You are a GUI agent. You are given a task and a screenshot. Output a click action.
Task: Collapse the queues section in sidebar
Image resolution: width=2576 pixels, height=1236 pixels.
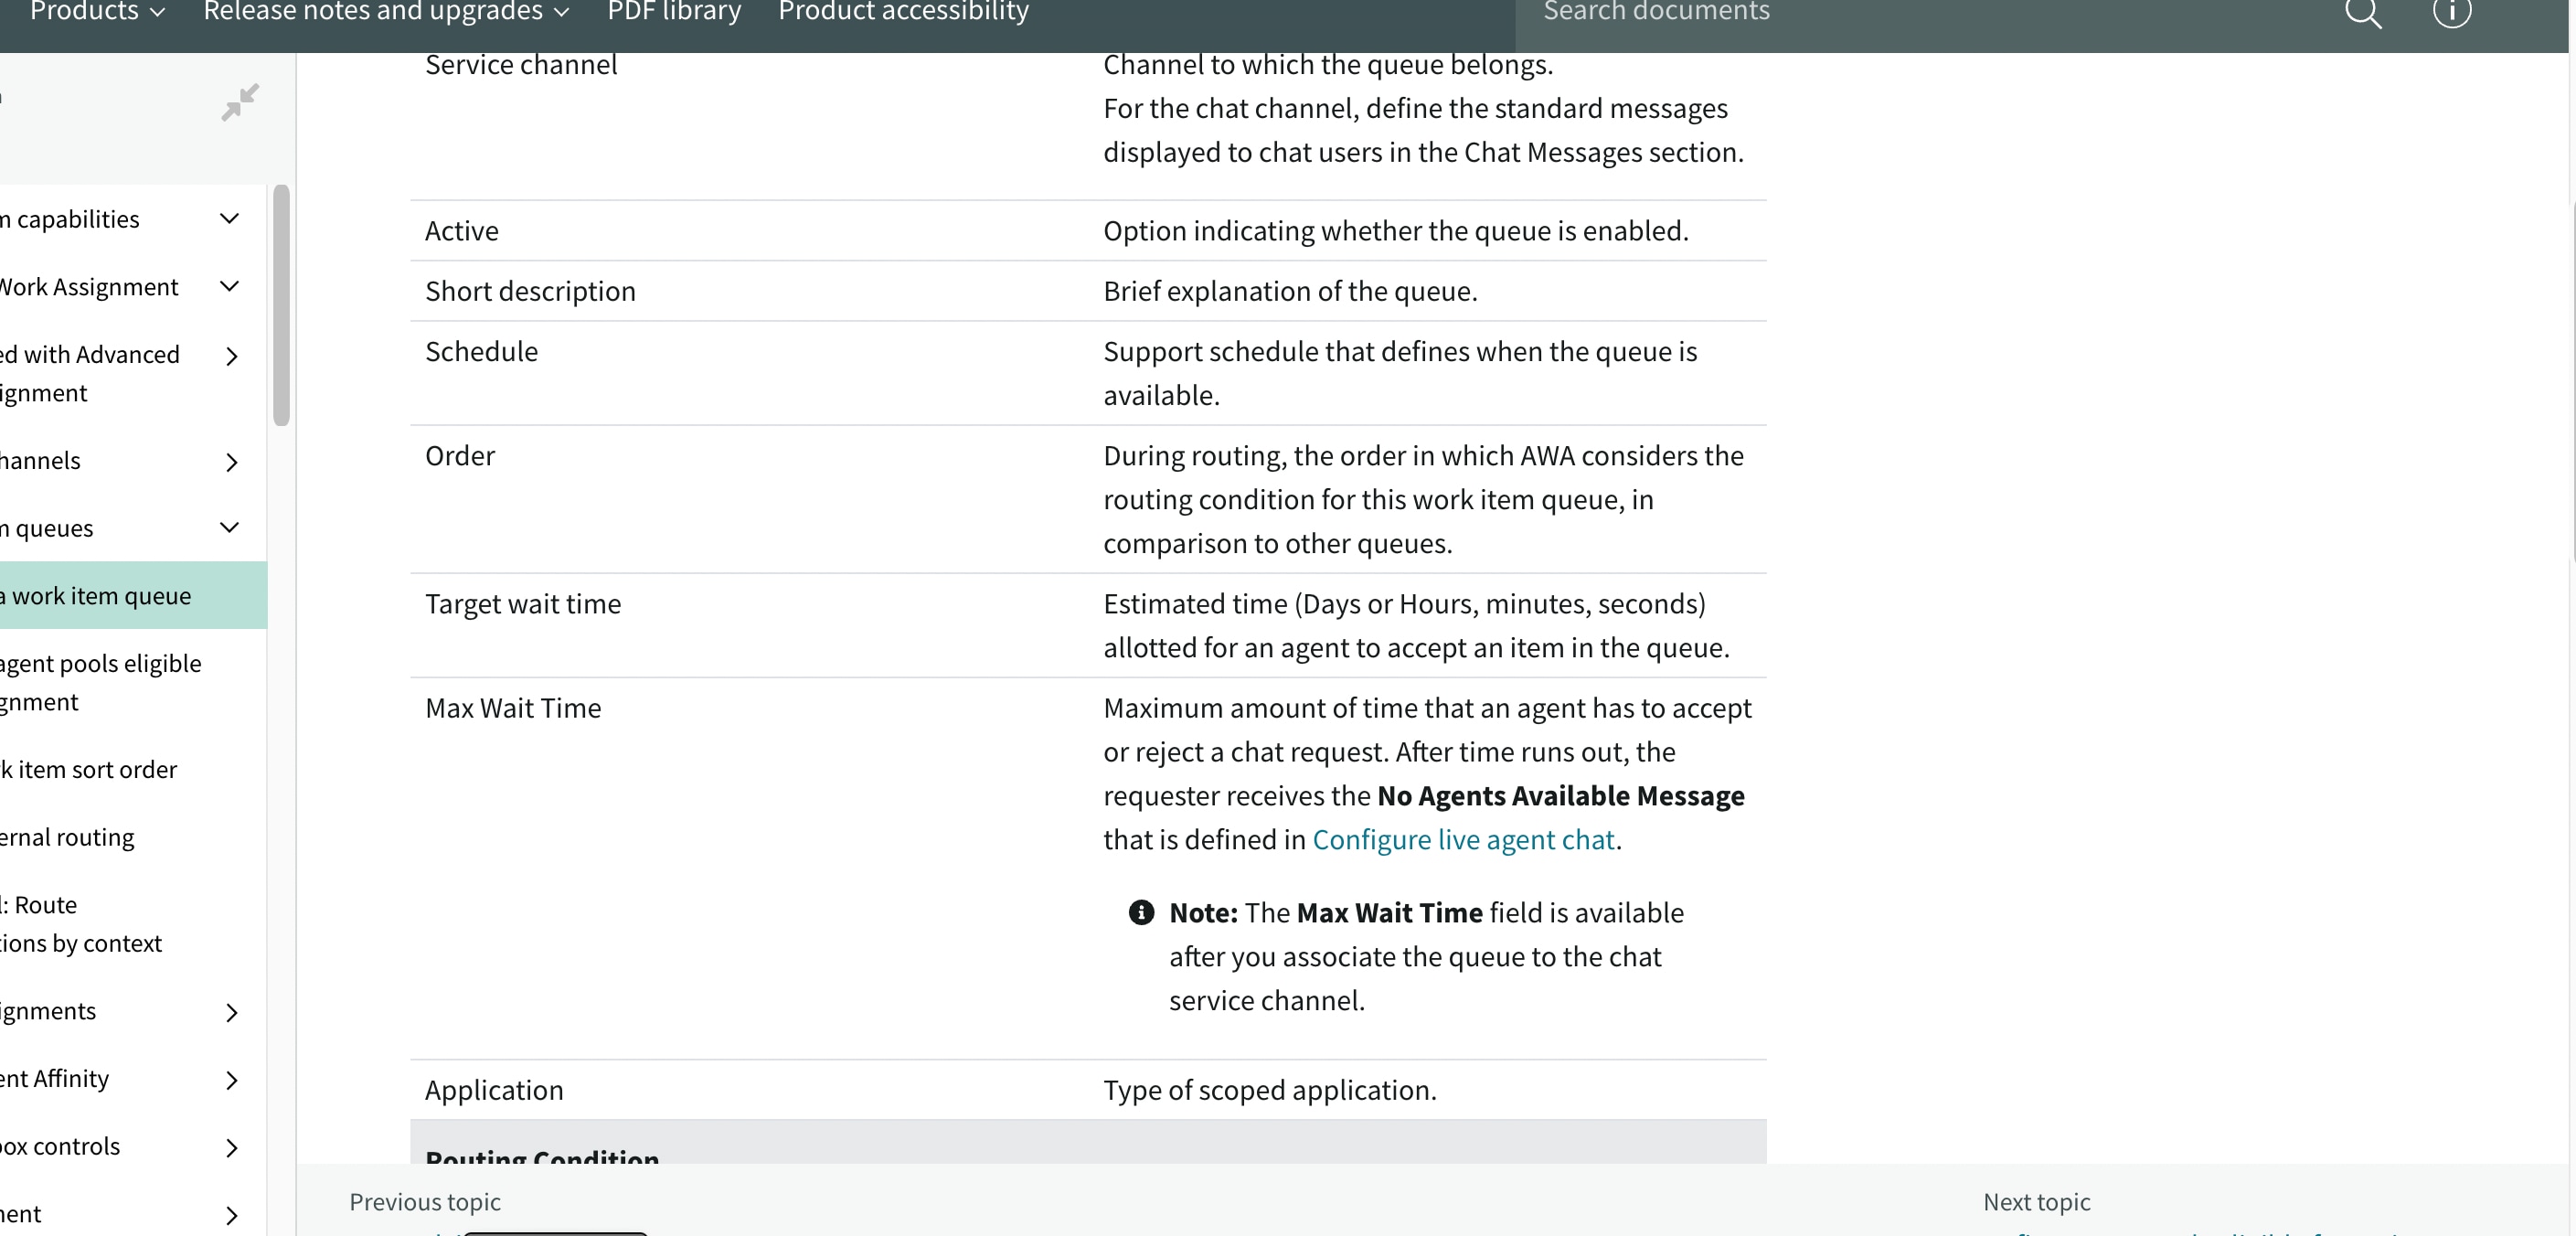[x=229, y=528]
